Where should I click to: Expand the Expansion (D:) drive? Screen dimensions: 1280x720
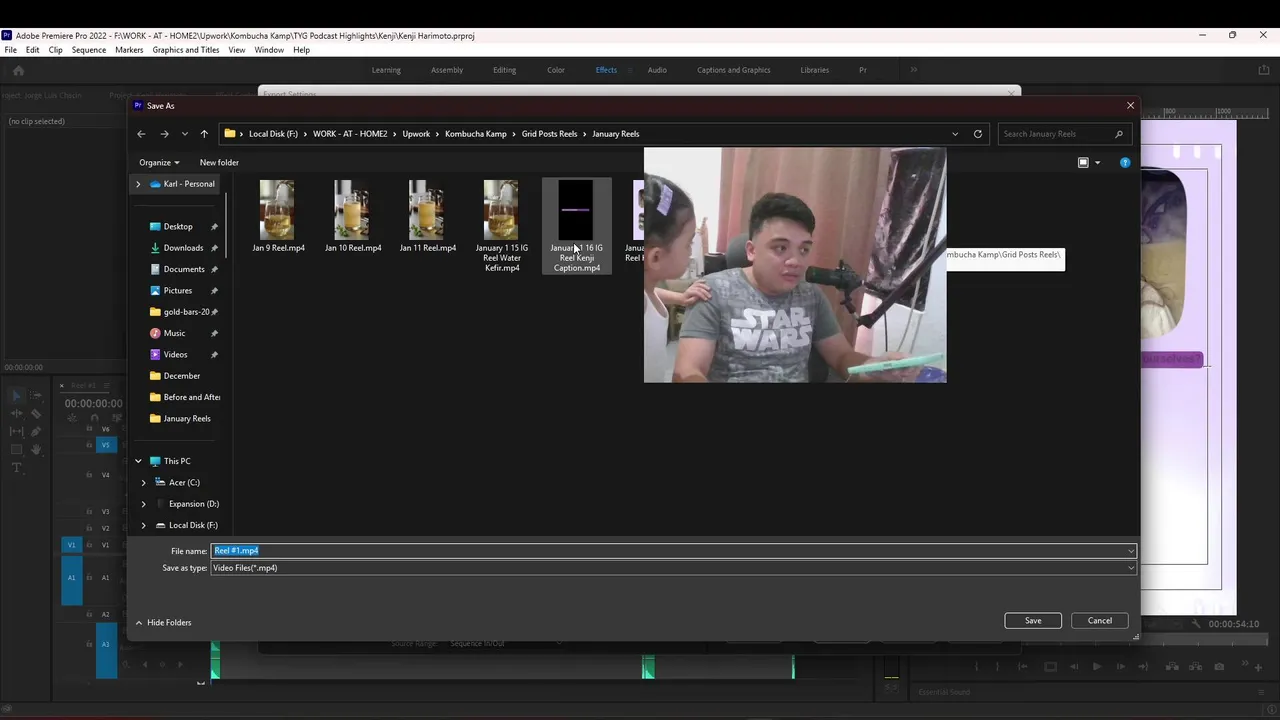[144, 504]
